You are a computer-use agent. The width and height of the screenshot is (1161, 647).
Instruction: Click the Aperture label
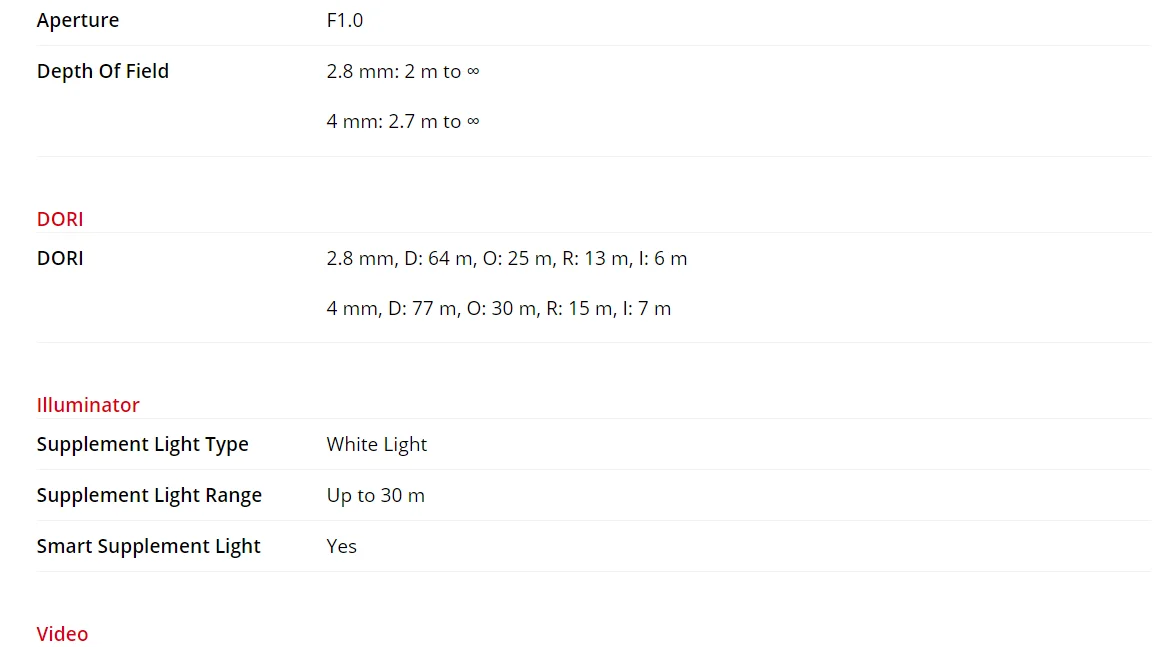click(x=78, y=20)
